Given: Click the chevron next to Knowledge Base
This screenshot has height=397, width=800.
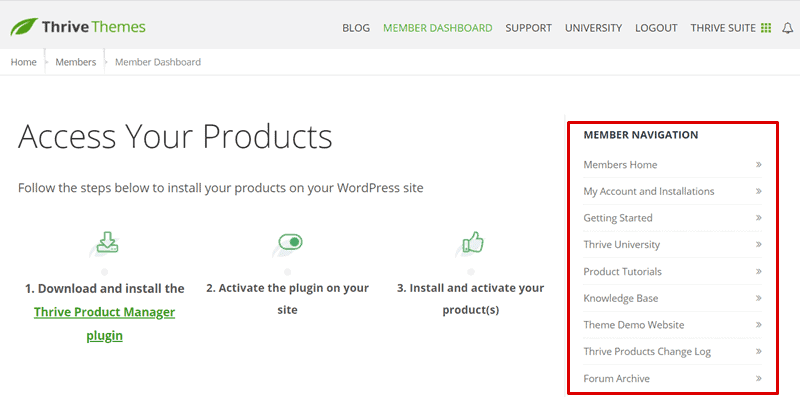Looking at the screenshot, I should tap(759, 298).
